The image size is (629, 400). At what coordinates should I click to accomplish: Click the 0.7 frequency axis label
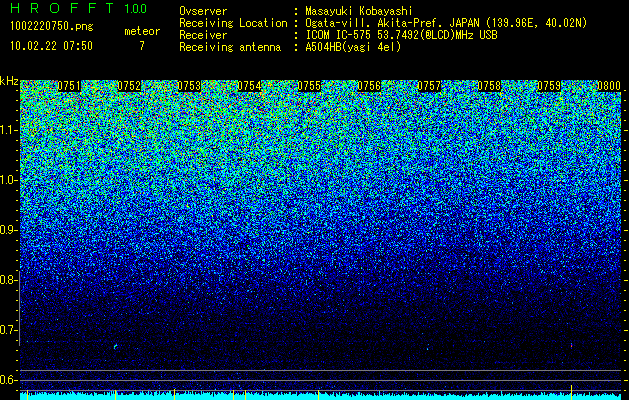tap(8, 330)
